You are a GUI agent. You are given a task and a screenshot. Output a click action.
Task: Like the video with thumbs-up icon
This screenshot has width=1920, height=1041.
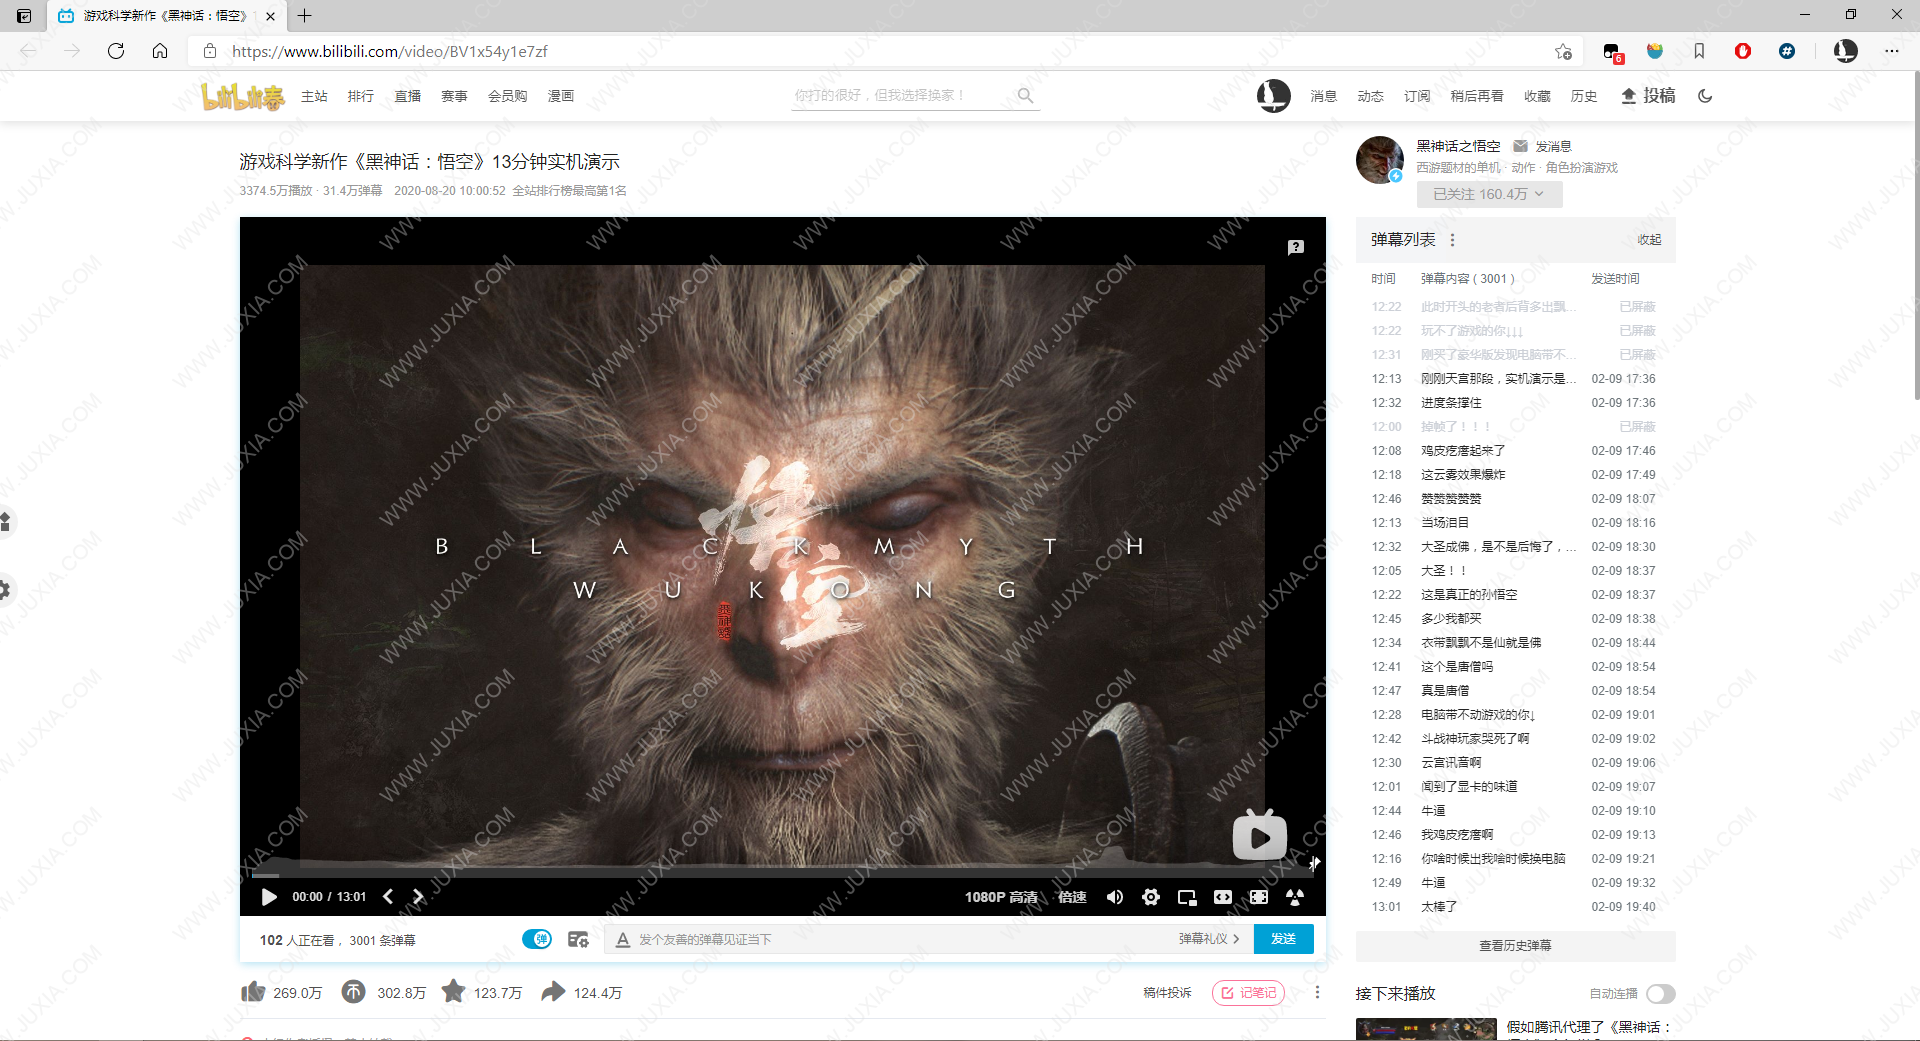click(x=253, y=992)
